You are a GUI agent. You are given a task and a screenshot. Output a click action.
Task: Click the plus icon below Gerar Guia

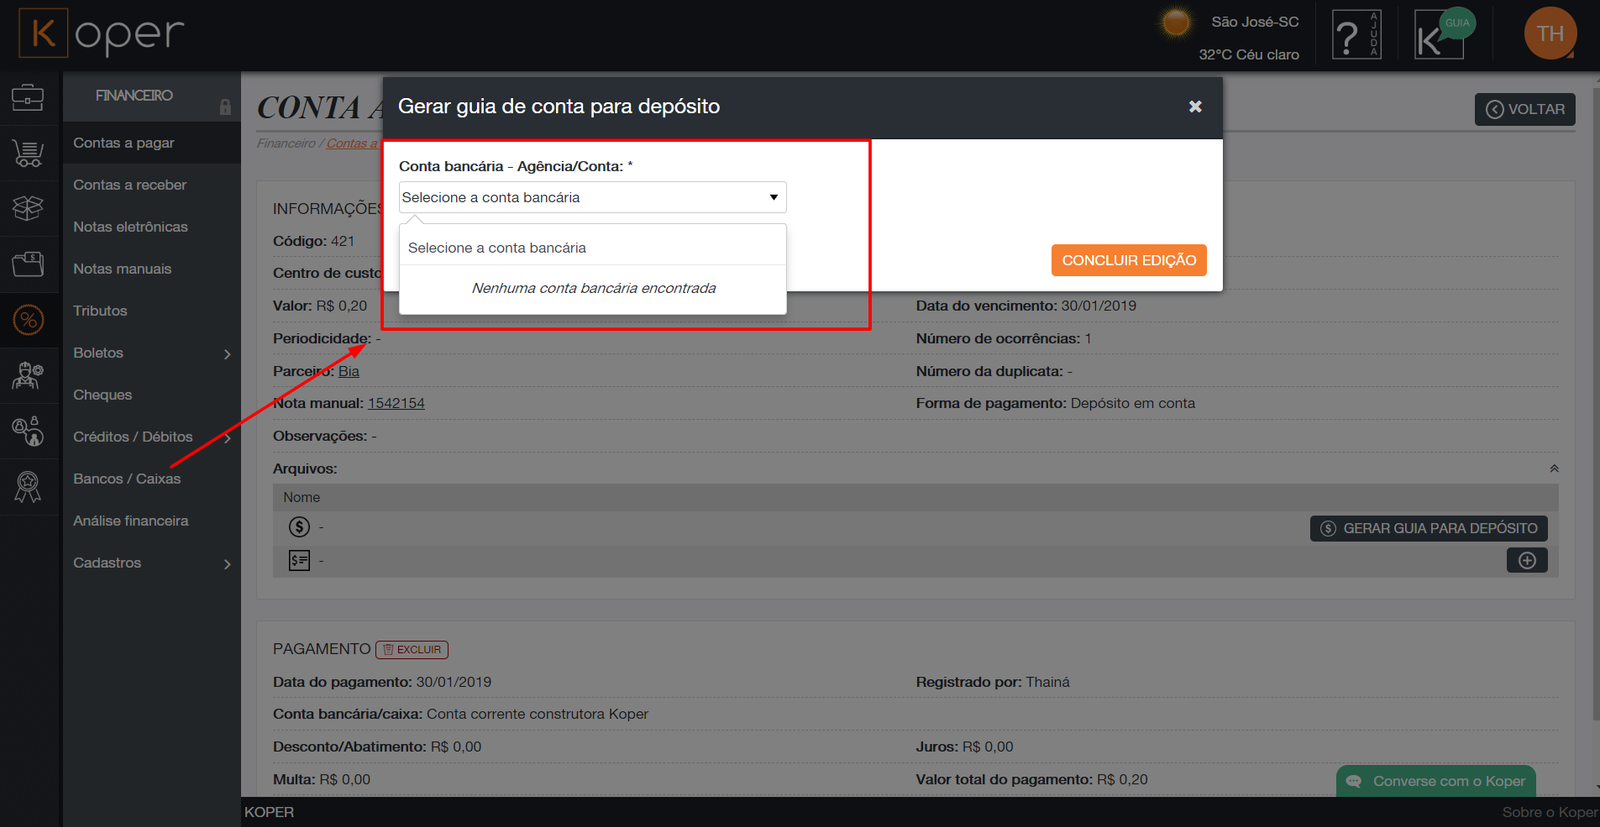[x=1526, y=561]
